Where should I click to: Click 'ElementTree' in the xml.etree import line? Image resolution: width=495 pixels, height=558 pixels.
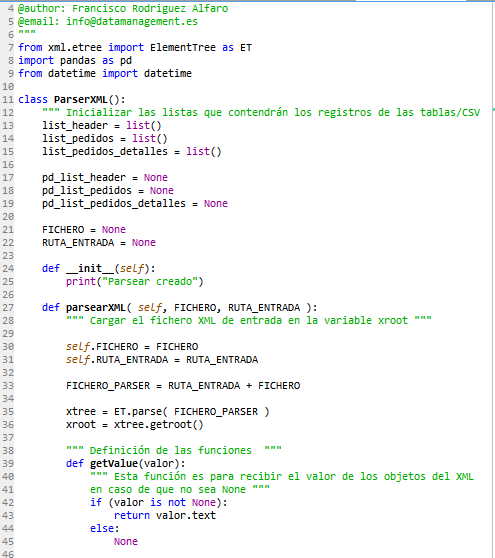tap(183, 48)
